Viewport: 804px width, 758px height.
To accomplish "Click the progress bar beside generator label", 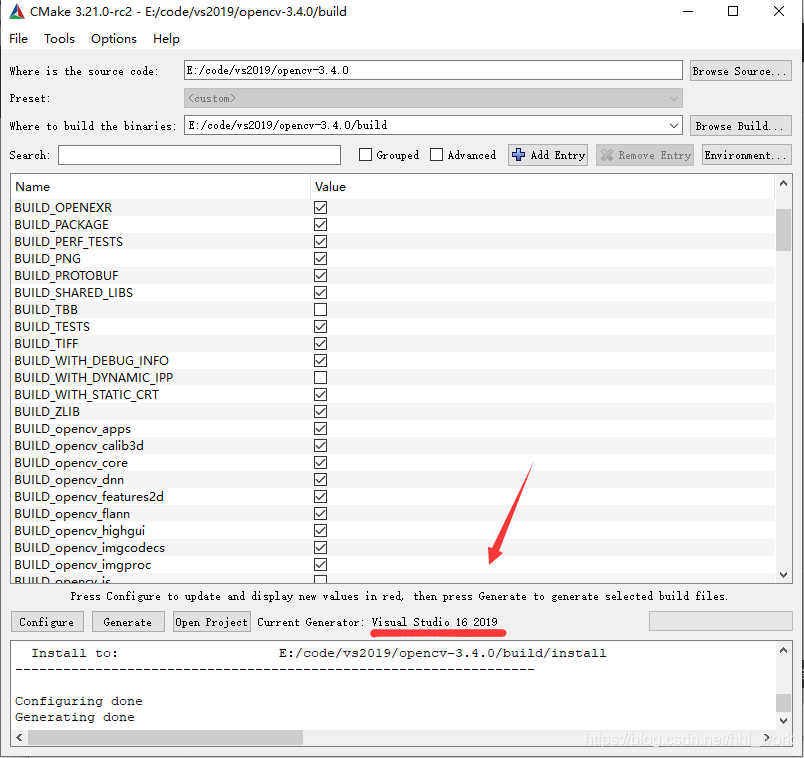I will (x=720, y=621).
